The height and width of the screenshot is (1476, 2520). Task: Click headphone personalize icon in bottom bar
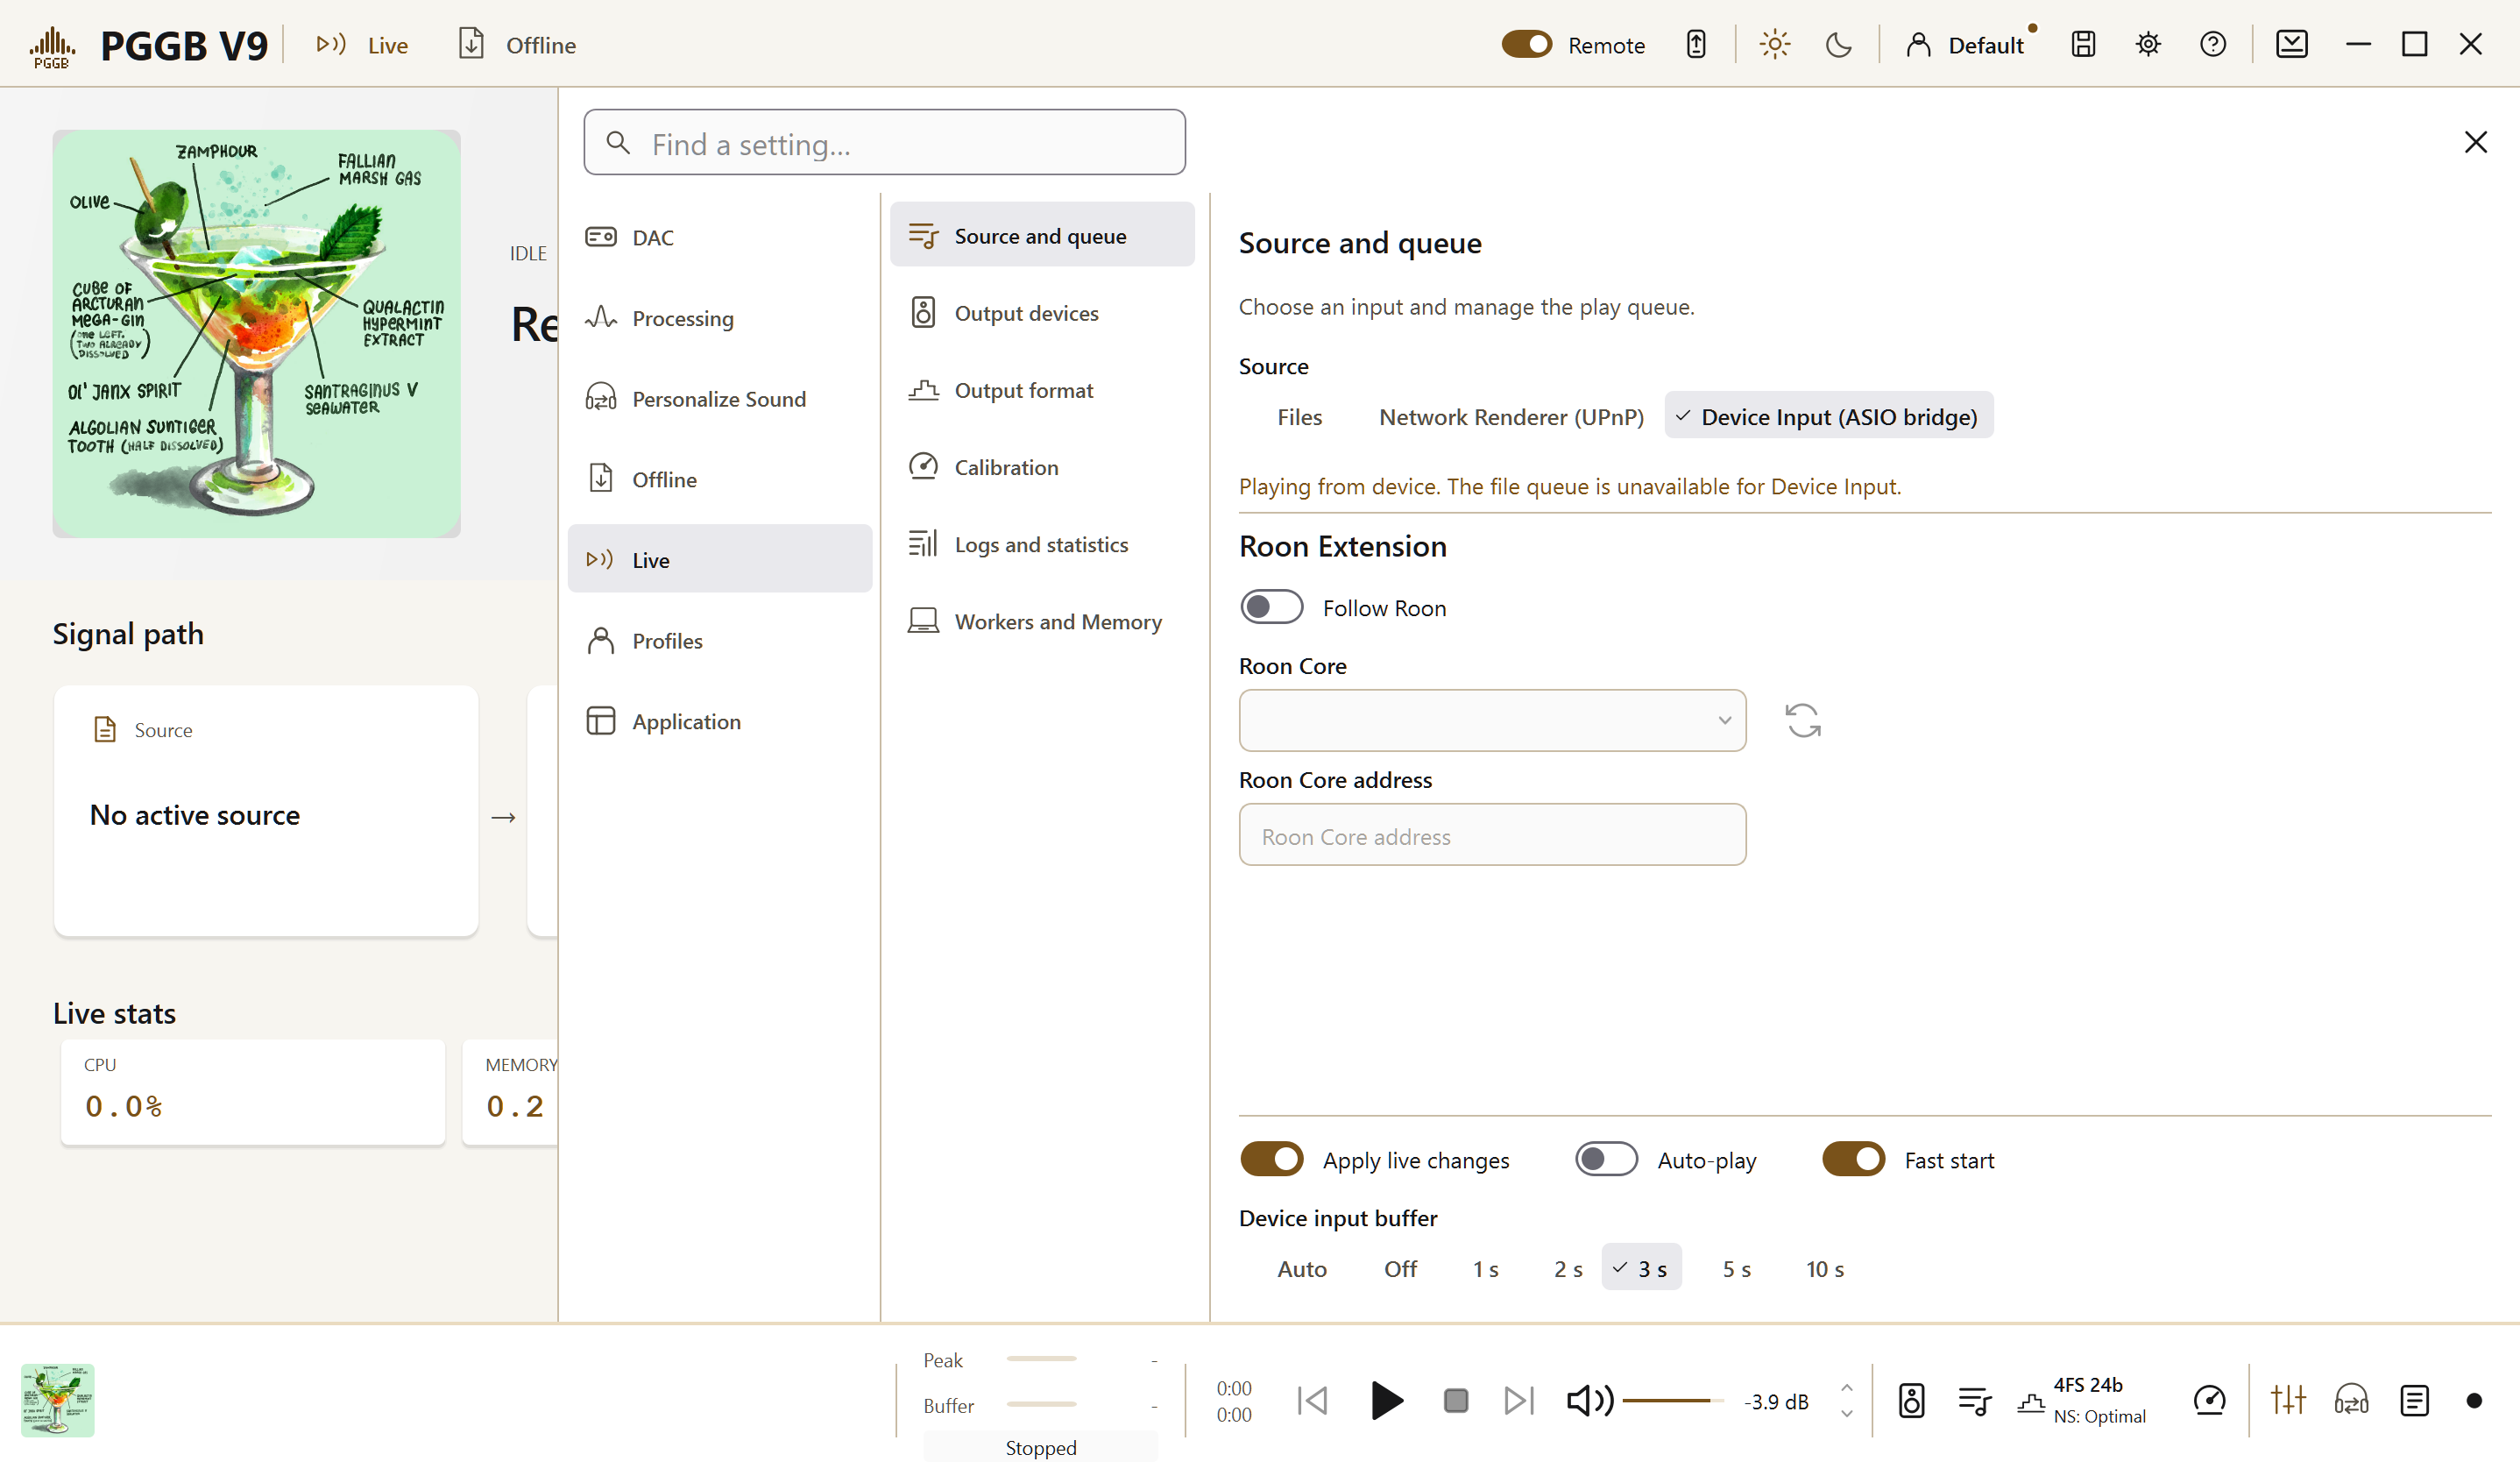click(x=2351, y=1400)
